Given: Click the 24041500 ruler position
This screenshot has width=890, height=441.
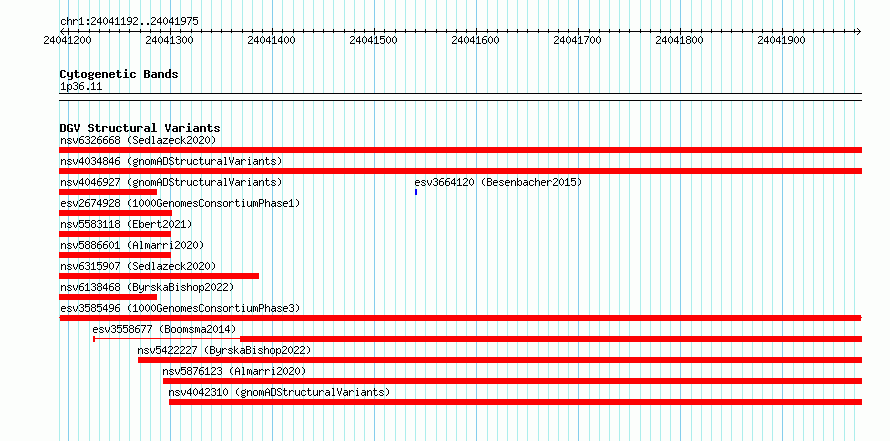Looking at the screenshot, I should click(x=373, y=41).
